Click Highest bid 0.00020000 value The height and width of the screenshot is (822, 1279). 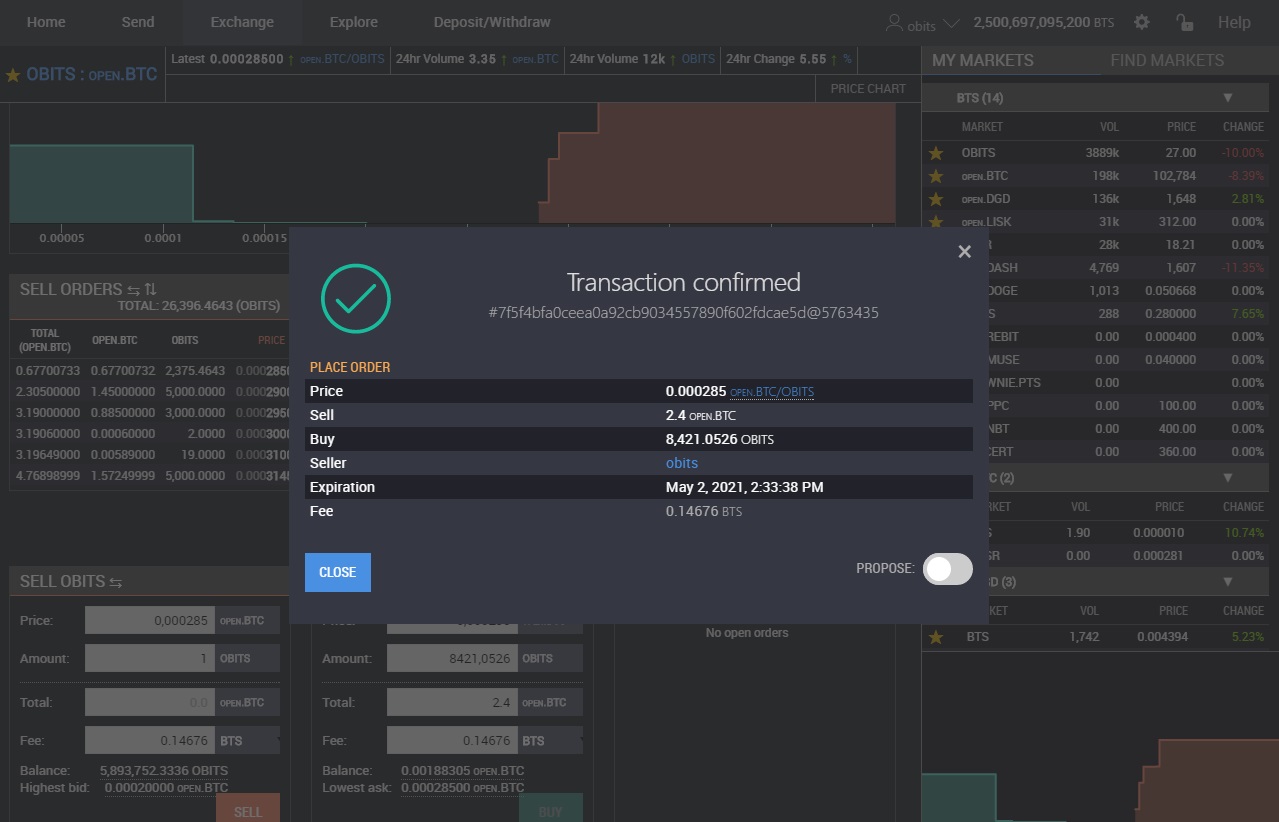tap(164, 788)
